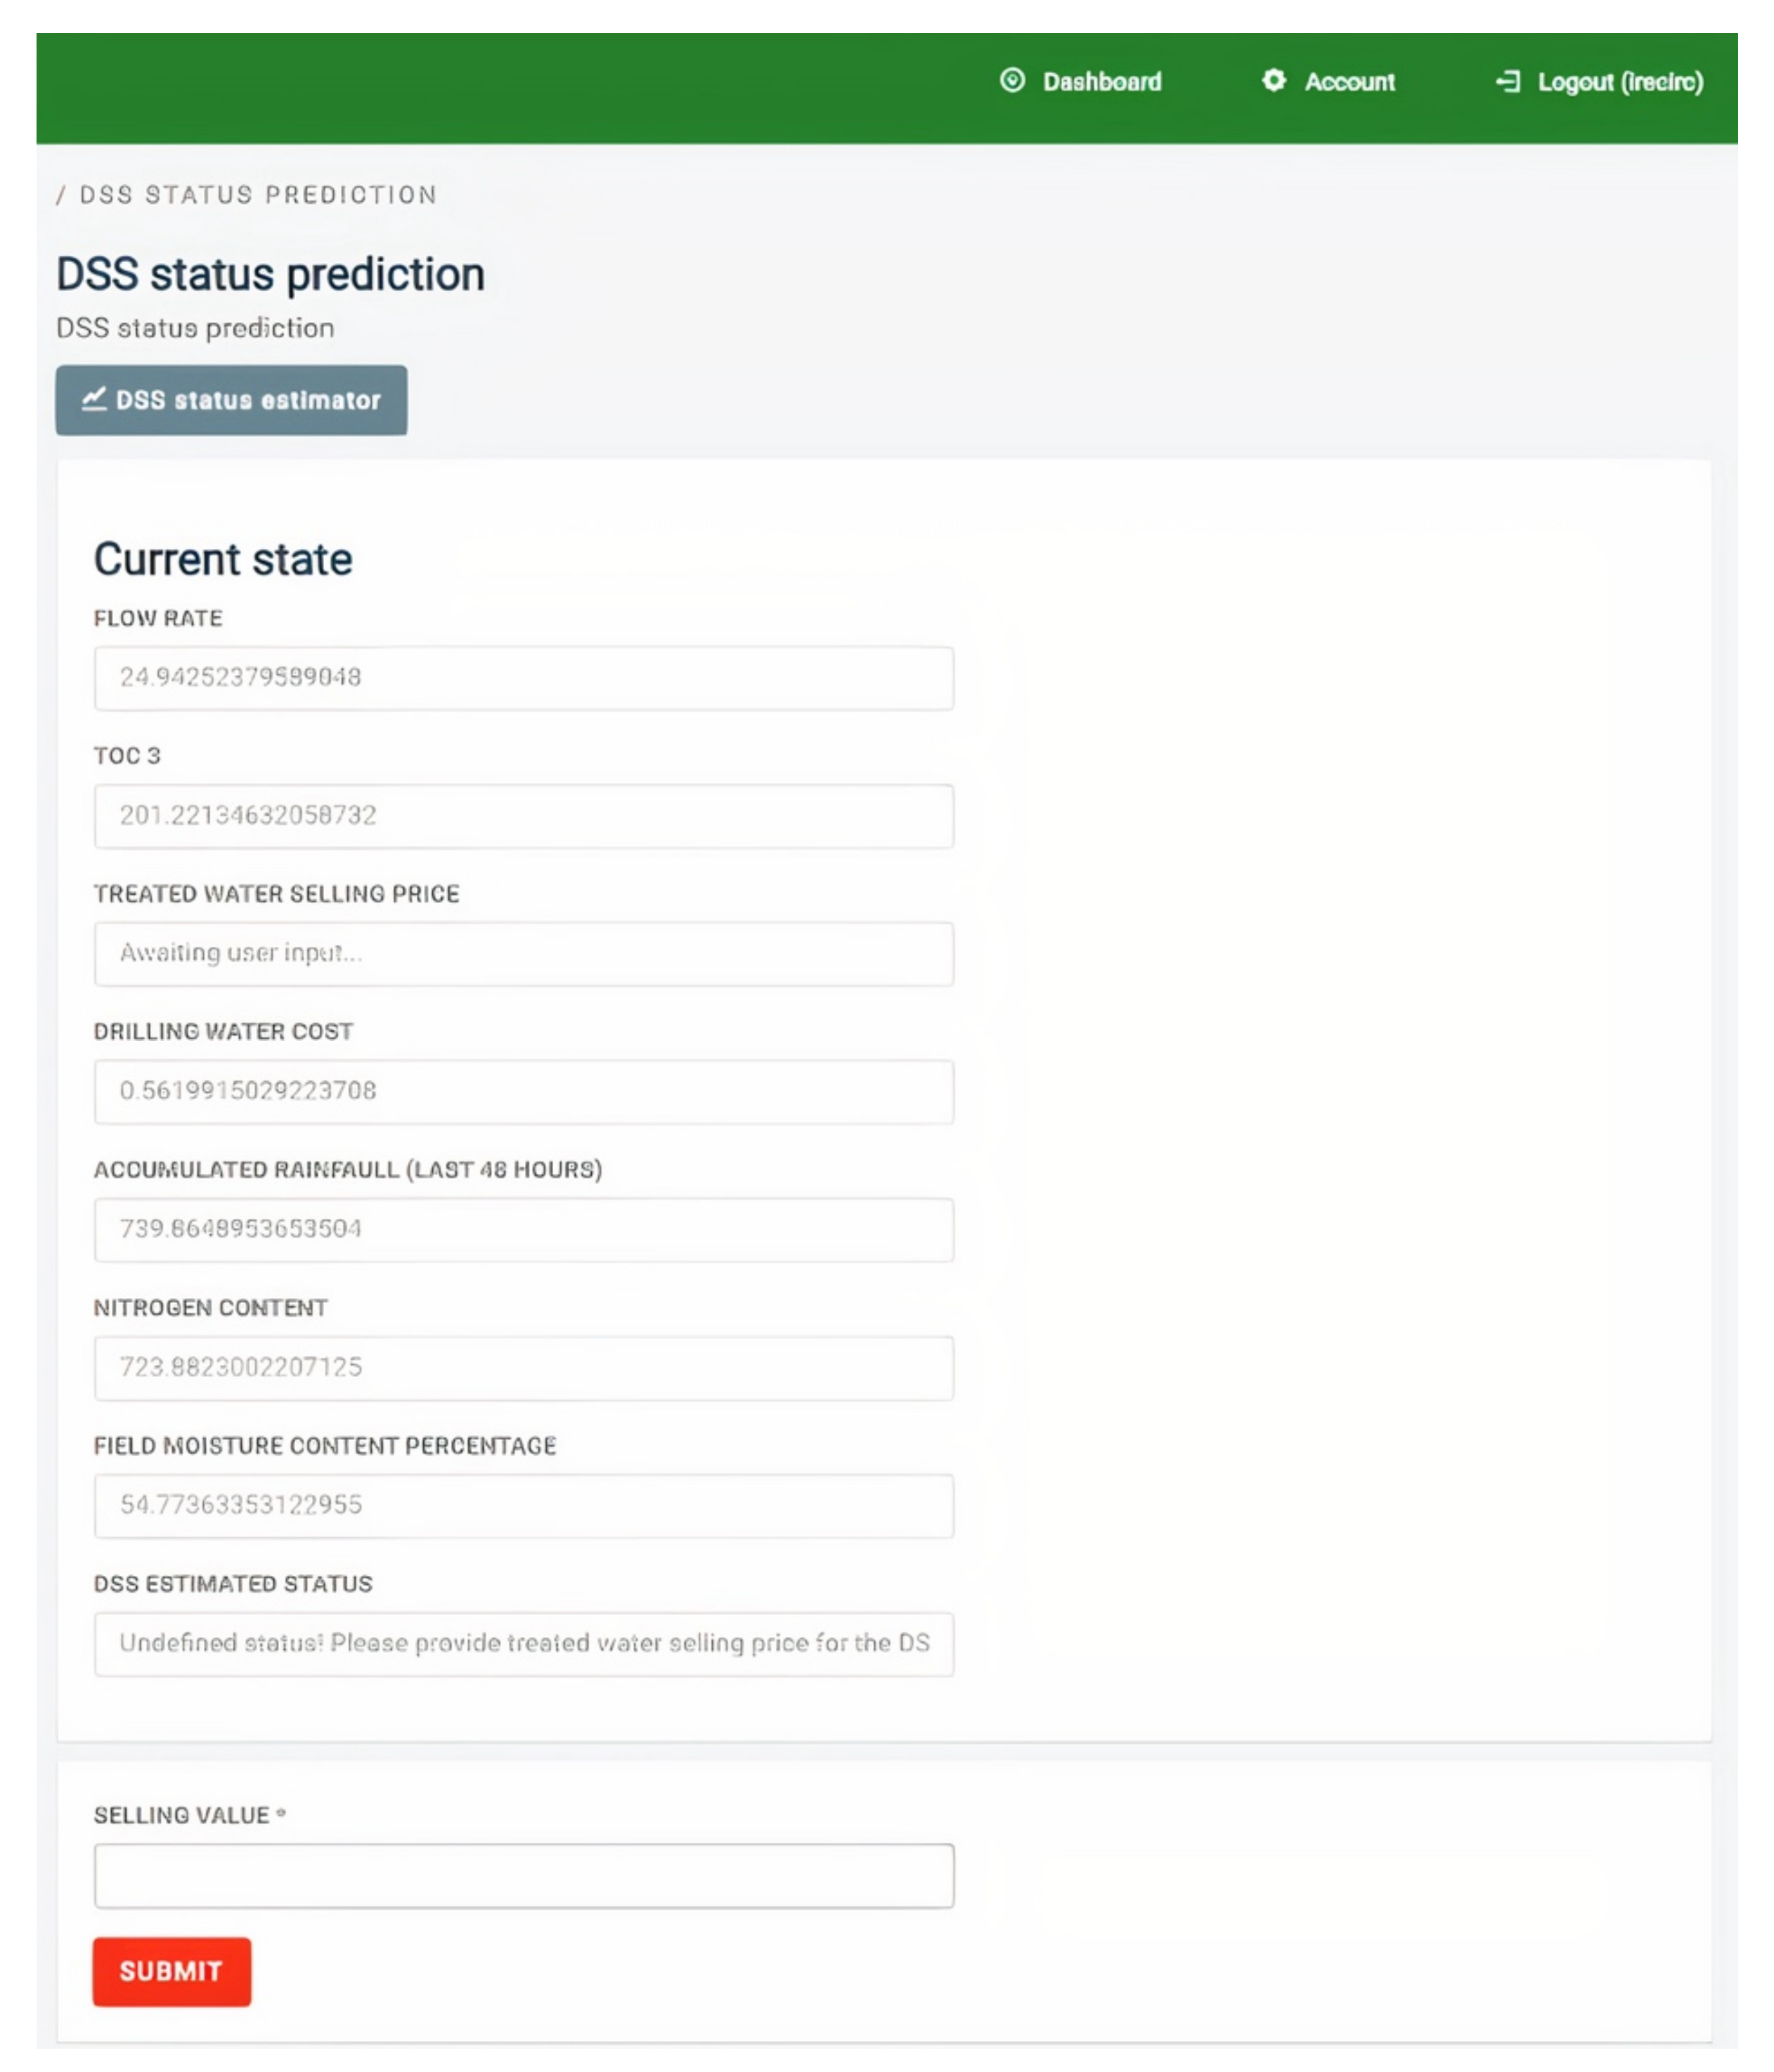Click the Nitrogen Content field
This screenshot has height=2072, width=1774.
[x=523, y=1368]
